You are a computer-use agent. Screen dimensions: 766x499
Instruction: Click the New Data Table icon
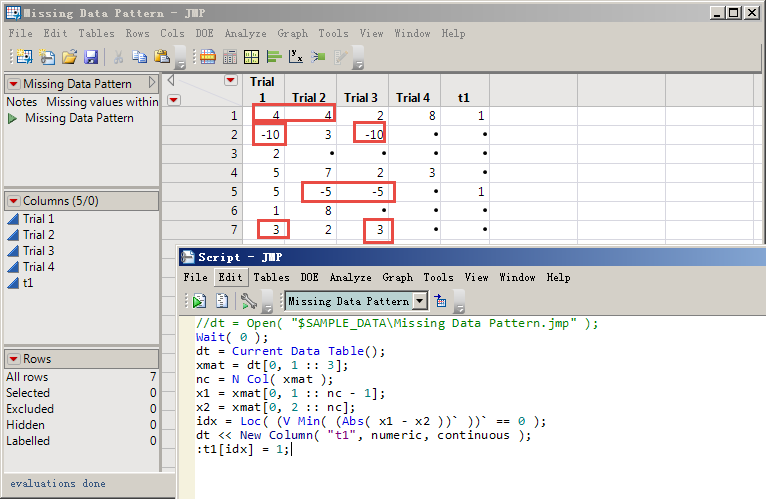point(23,56)
